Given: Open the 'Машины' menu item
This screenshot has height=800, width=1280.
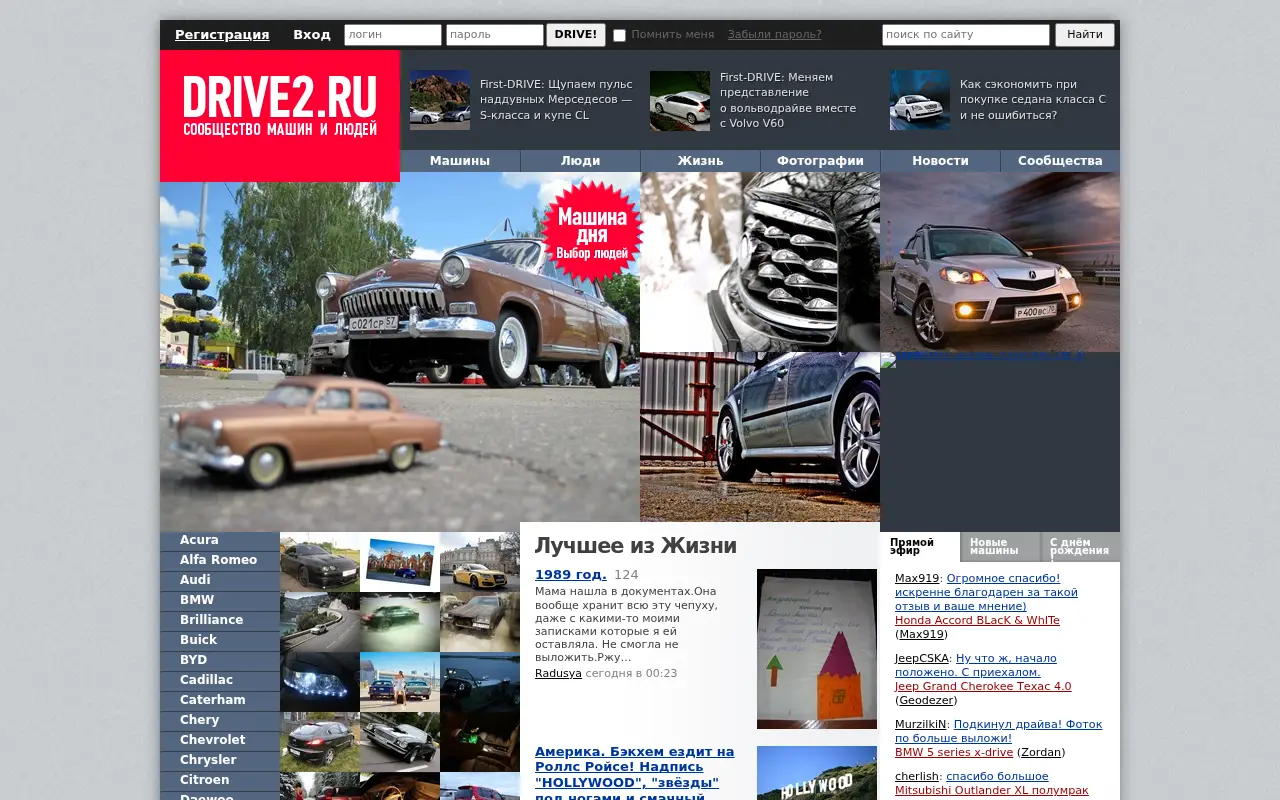Looking at the screenshot, I should pyautogui.click(x=460, y=161).
